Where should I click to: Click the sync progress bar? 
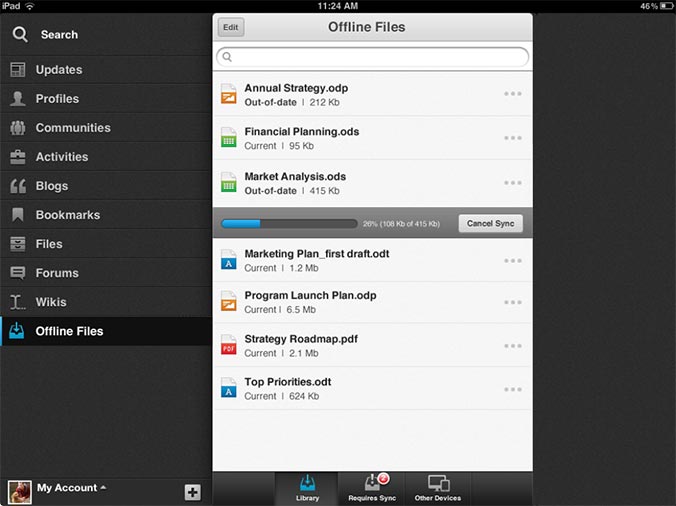coord(289,224)
